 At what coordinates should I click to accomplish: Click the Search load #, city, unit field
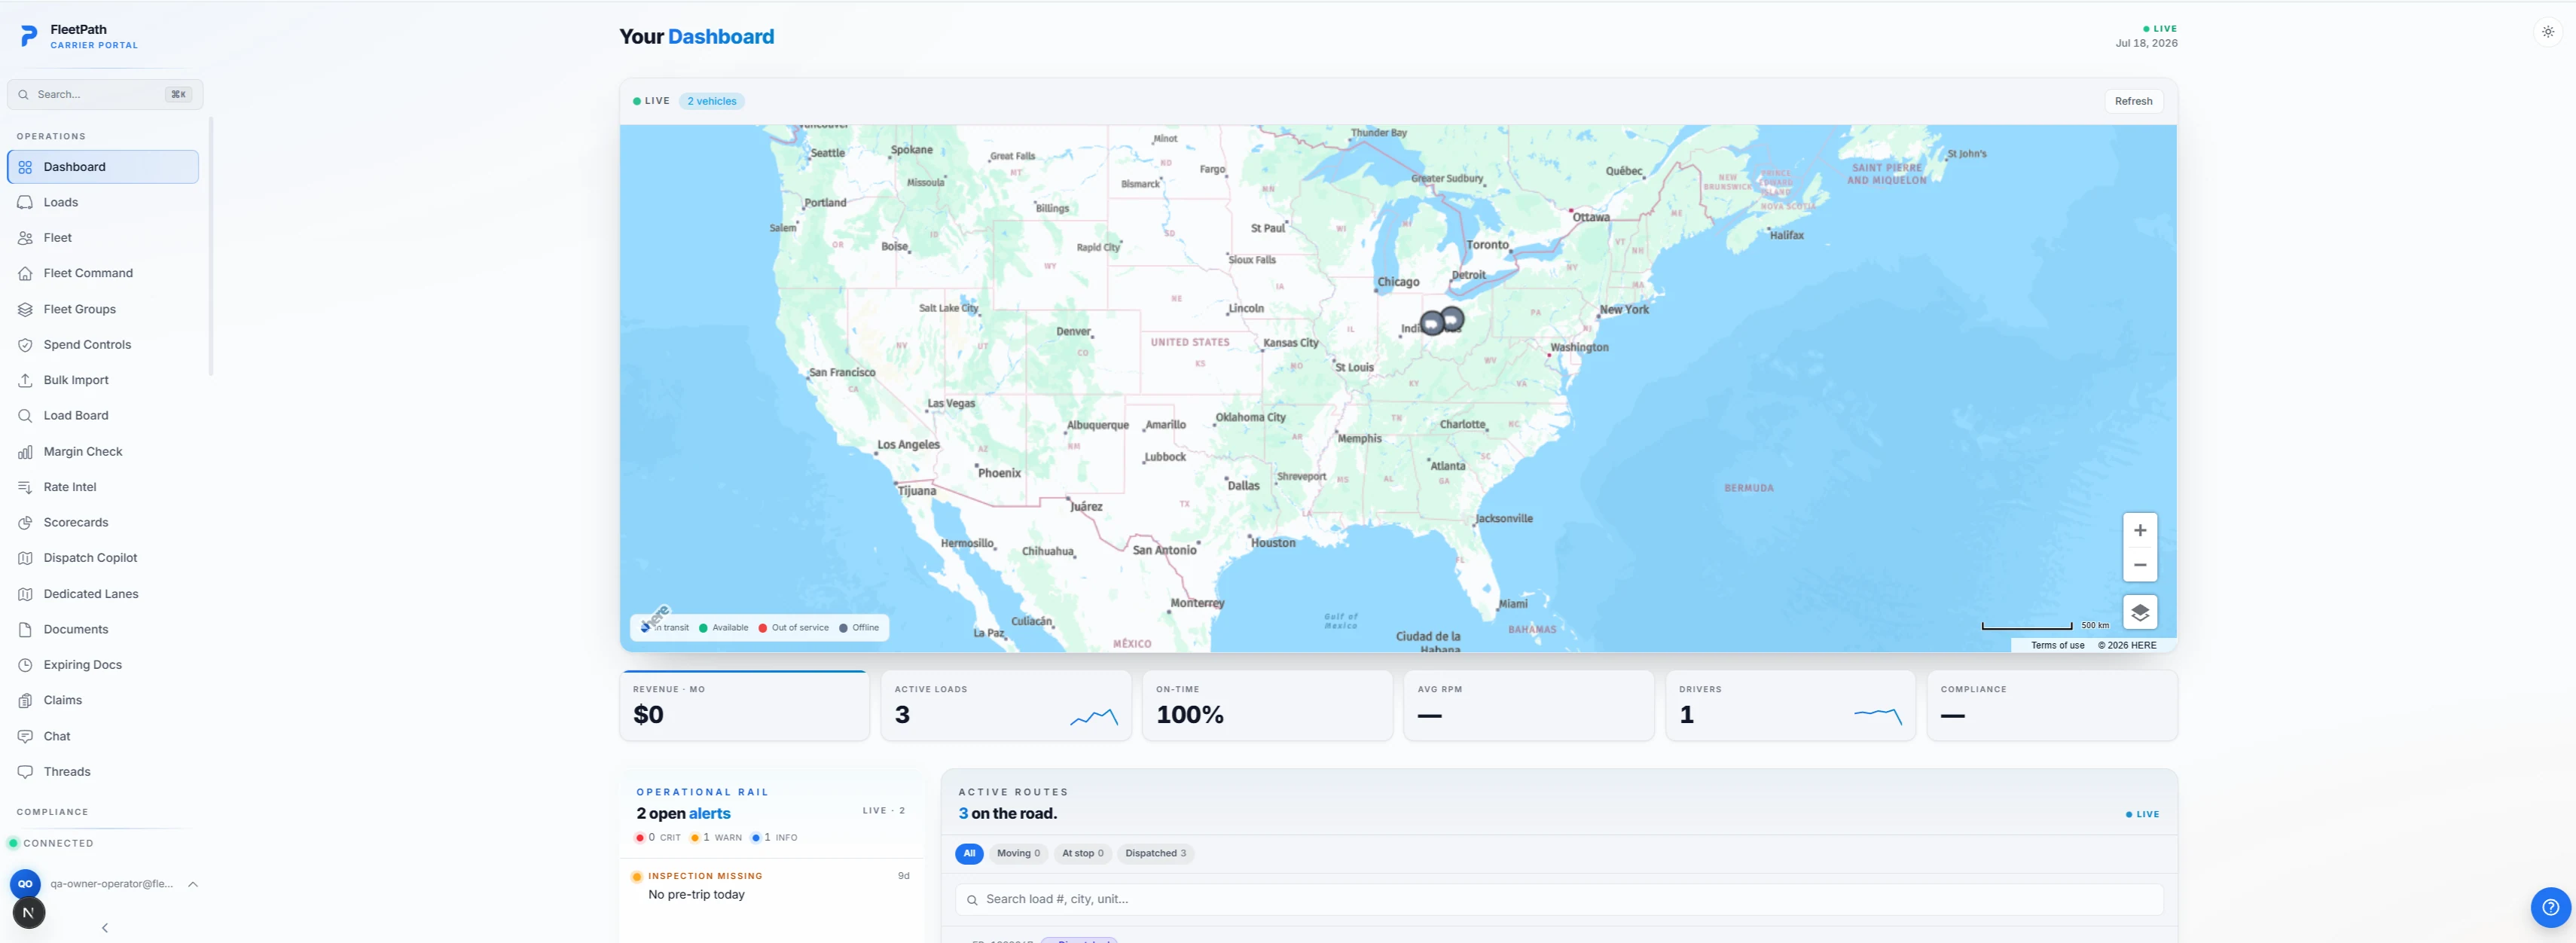[x=1559, y=899]
